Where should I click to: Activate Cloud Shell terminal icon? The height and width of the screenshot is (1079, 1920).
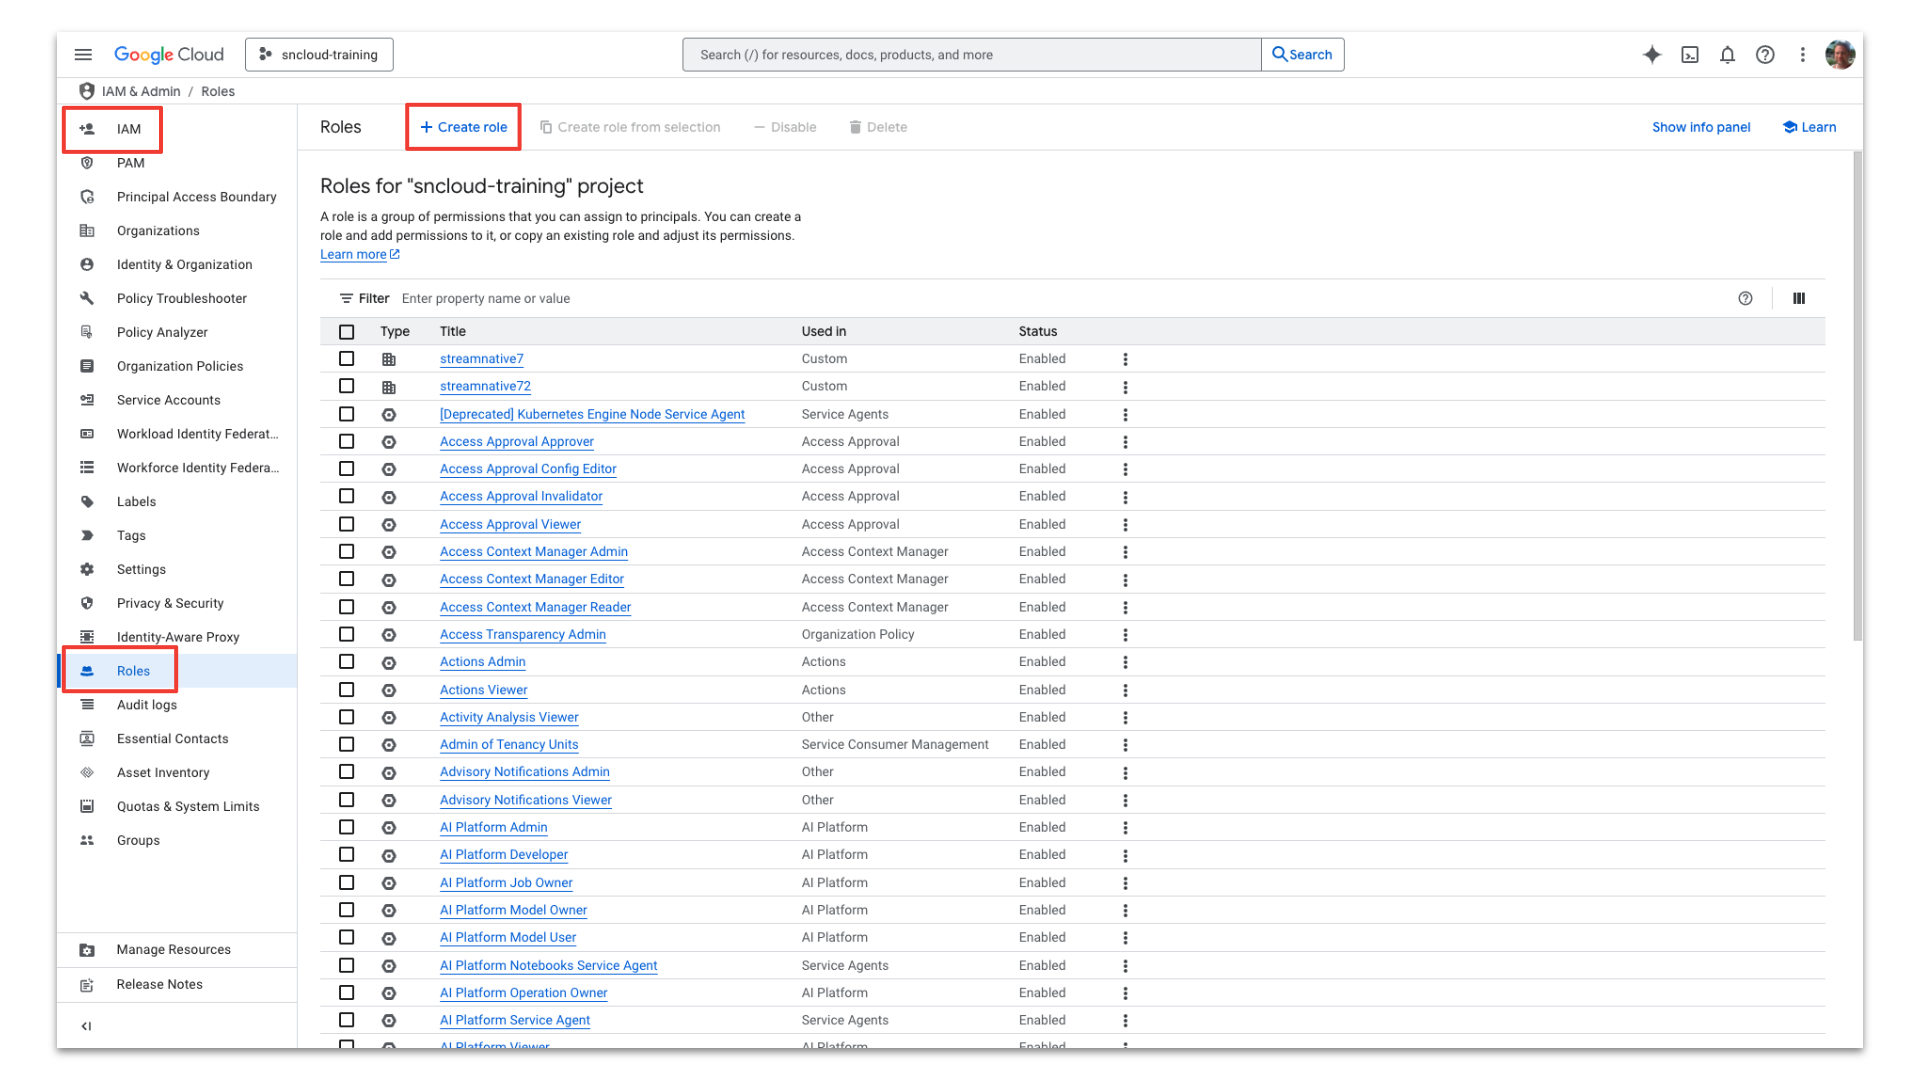(1690, 55)
